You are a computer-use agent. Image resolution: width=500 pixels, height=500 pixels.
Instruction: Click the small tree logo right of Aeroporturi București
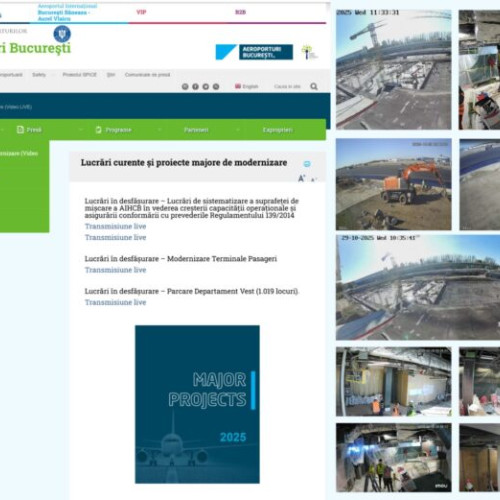(x=309, y=52)
